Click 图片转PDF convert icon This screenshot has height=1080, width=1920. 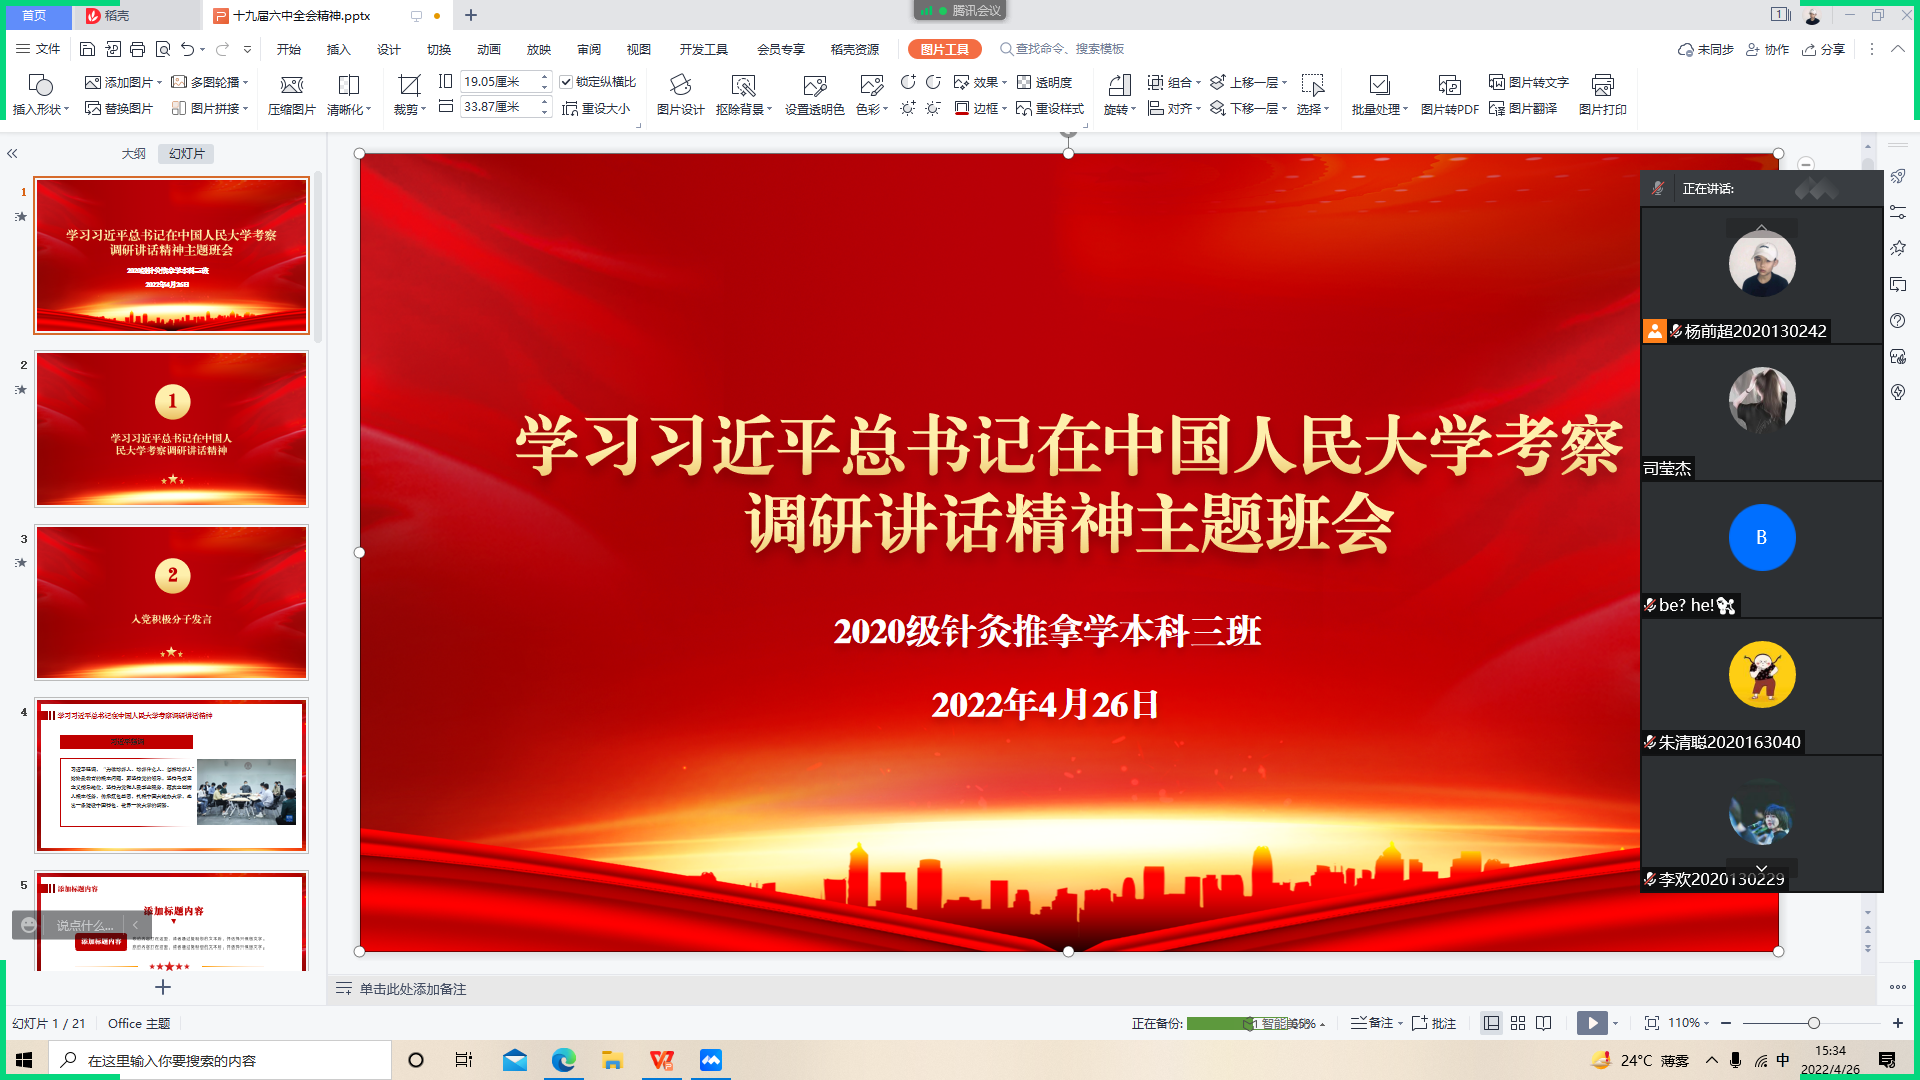click(x=1449, y=86)
